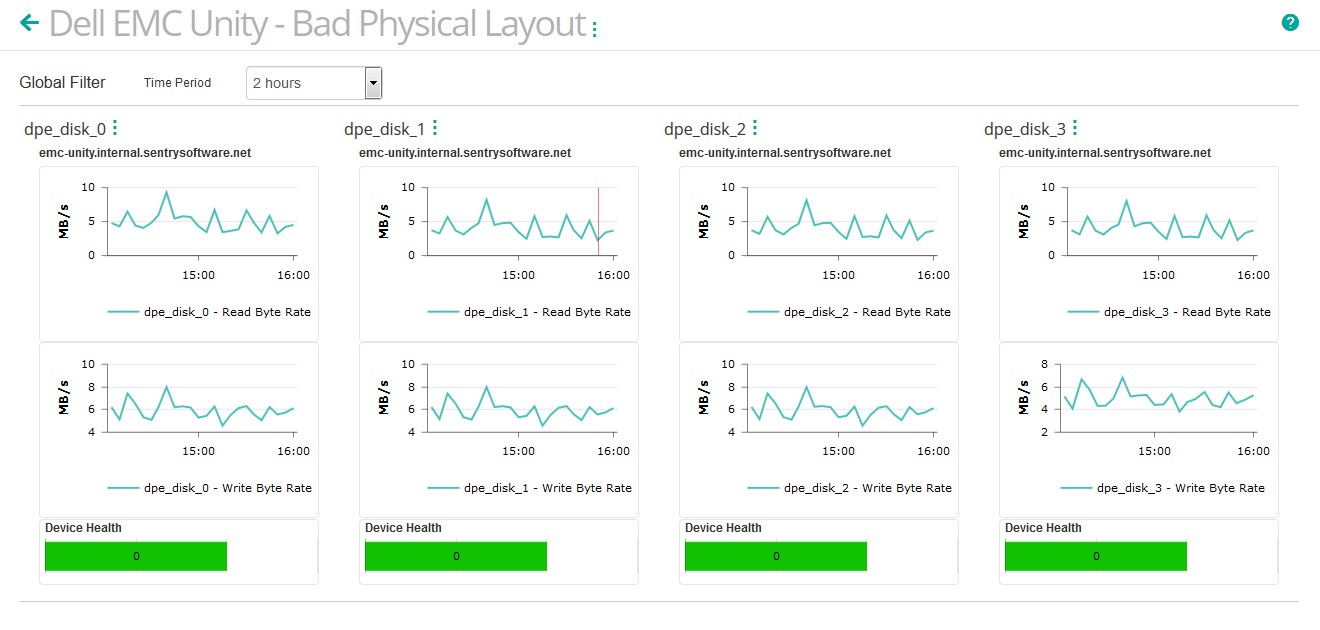
Task: Click the dropdown arrow showing 2 hours
Action: pos(373,83)
